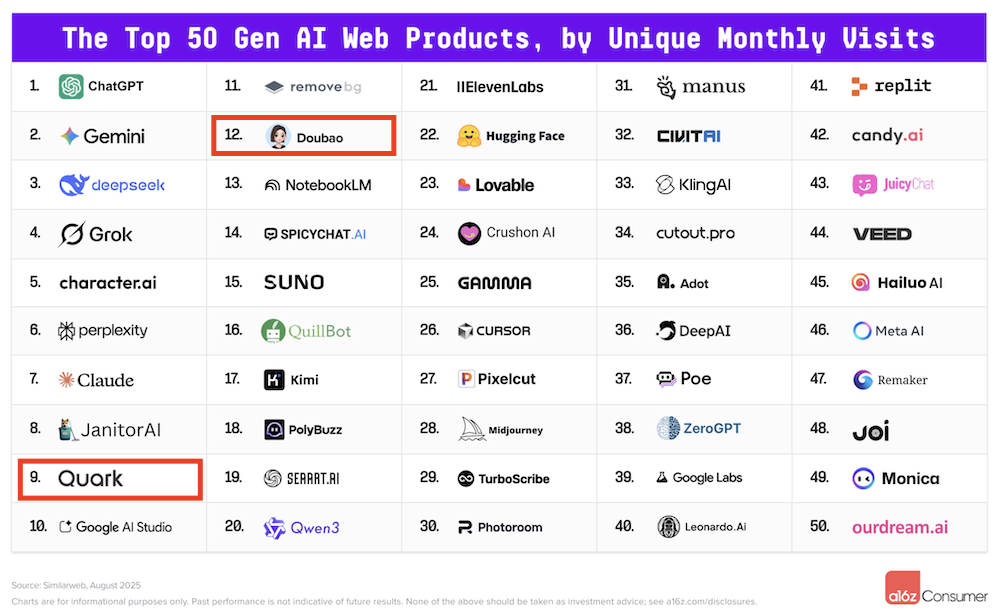Click the Meta AI ring icon

point(862,331)
